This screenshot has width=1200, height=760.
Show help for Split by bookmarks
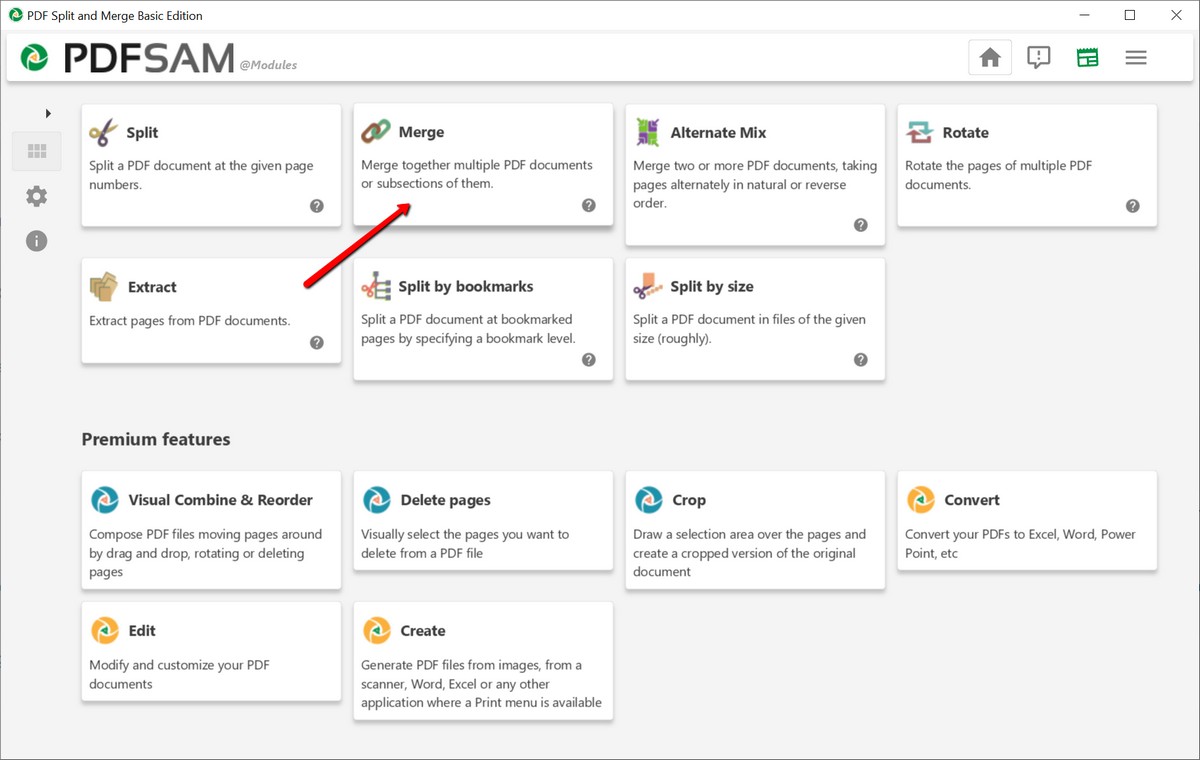(588, 360)
